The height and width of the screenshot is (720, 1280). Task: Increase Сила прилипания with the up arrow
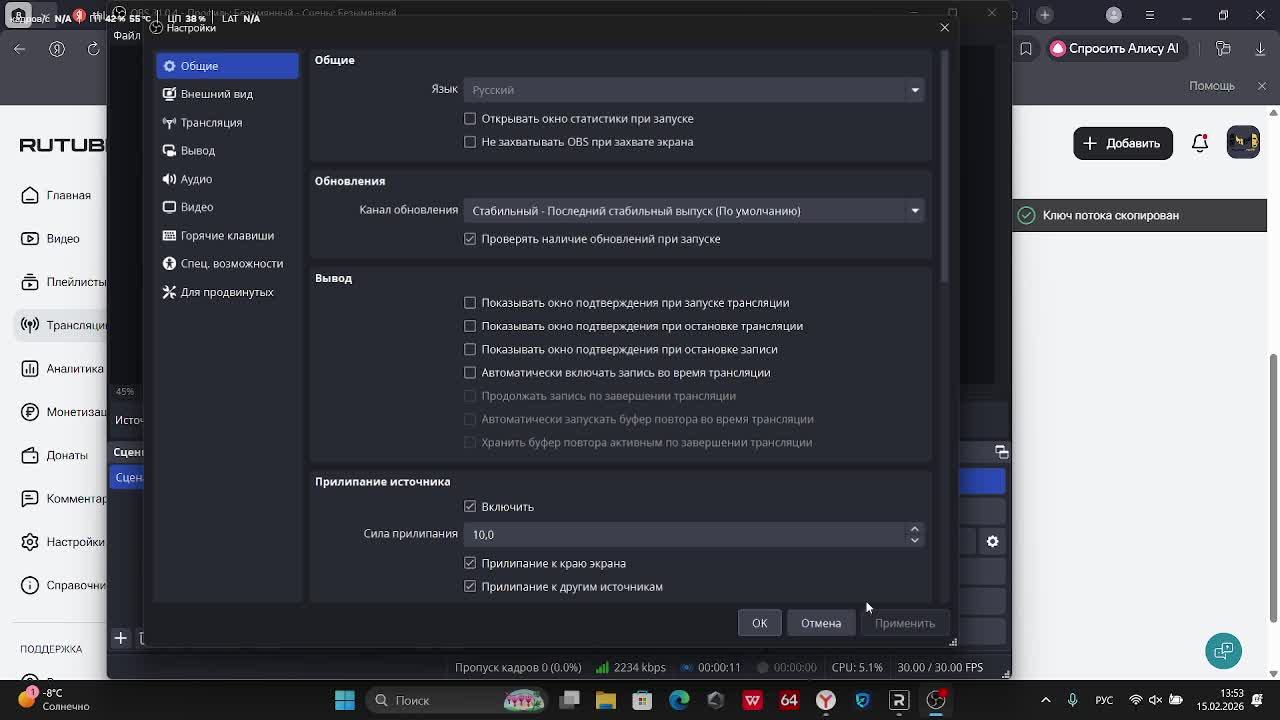(914, 529)
